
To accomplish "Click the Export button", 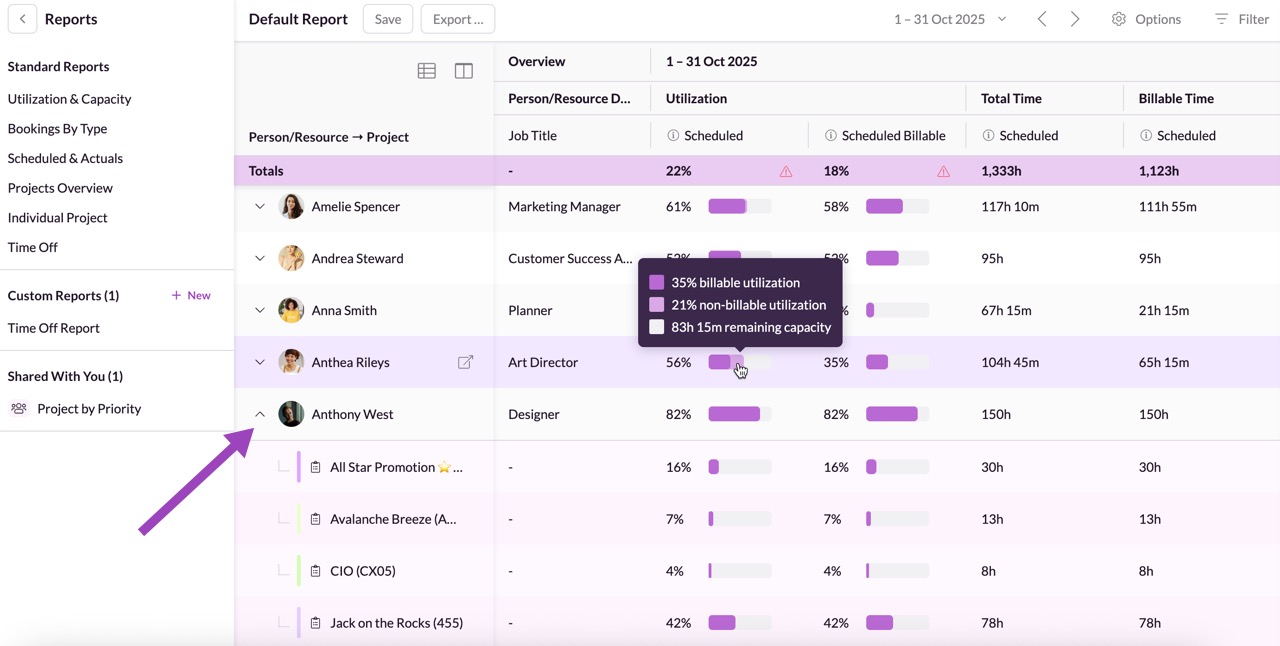I will tap(458, 19).
